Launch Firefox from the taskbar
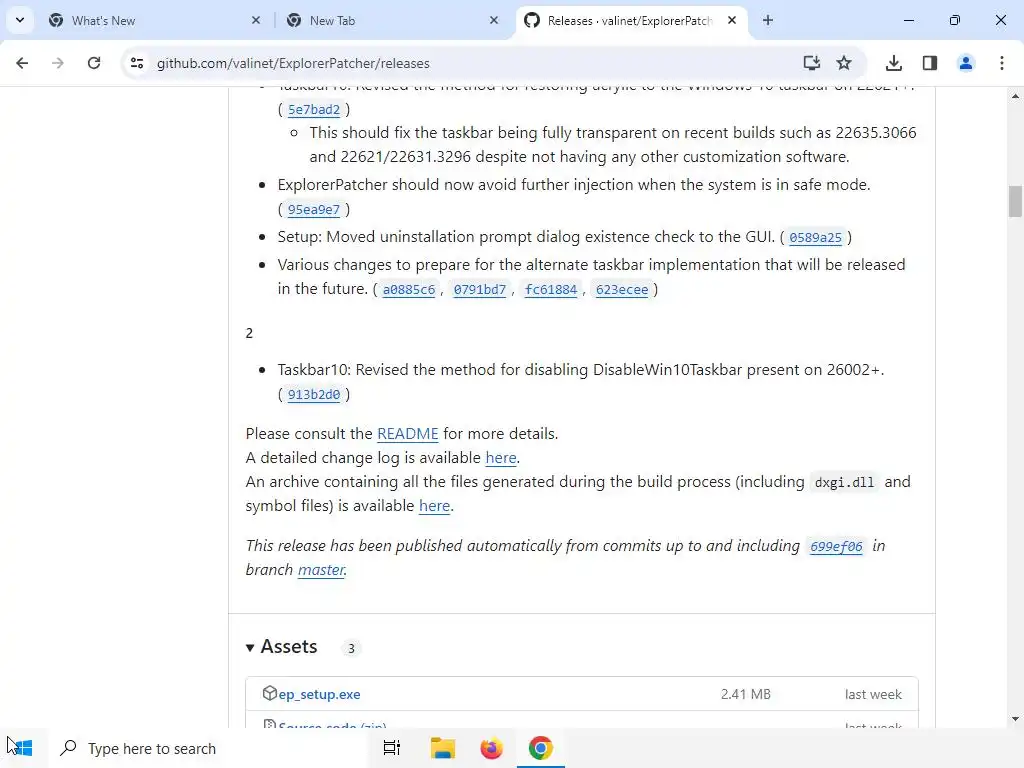 point(491,748)
